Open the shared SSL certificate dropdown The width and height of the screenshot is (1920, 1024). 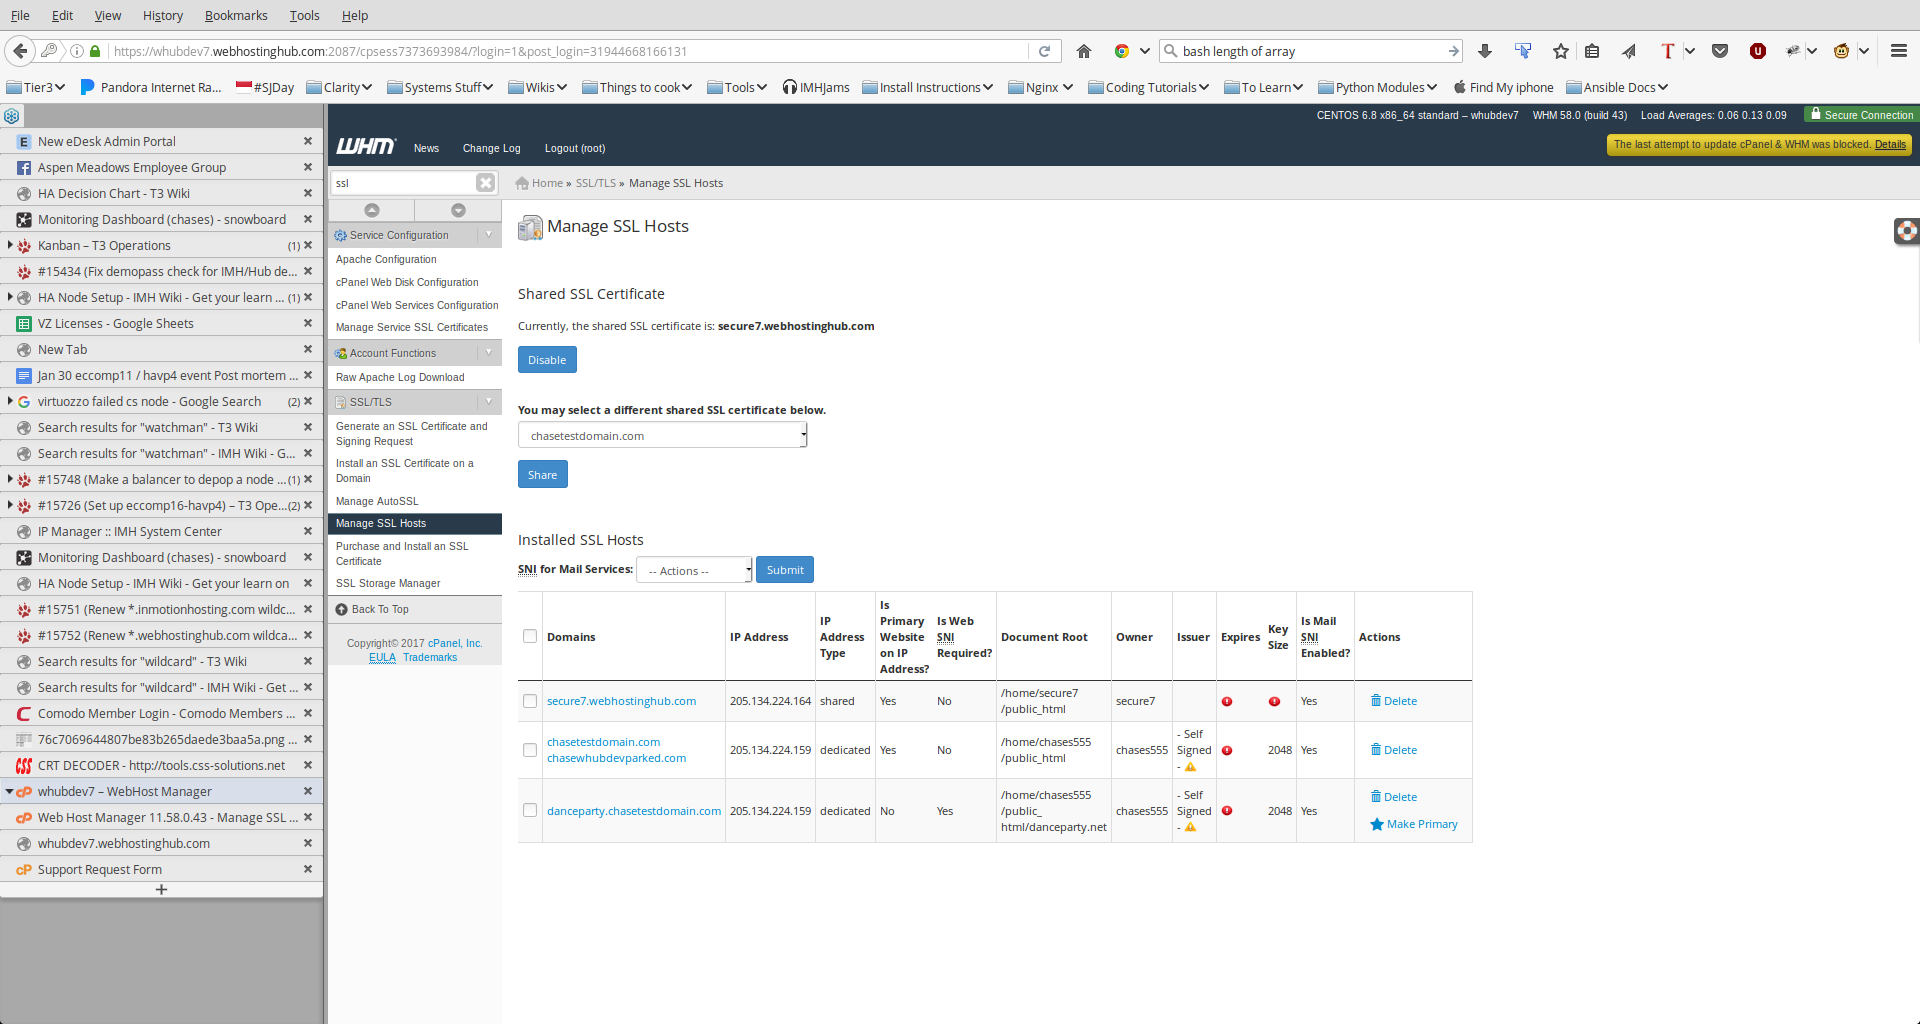click(662, 436)
